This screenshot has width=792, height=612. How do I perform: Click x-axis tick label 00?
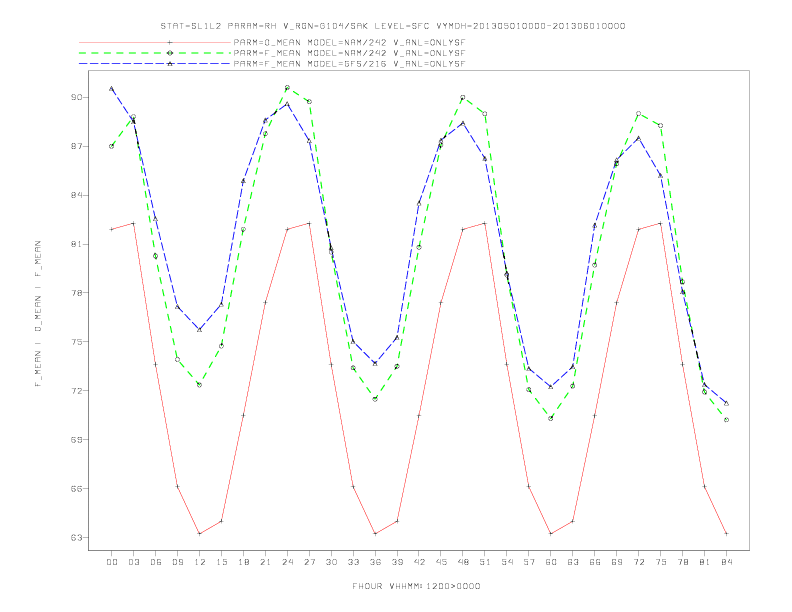pos(112,562)
